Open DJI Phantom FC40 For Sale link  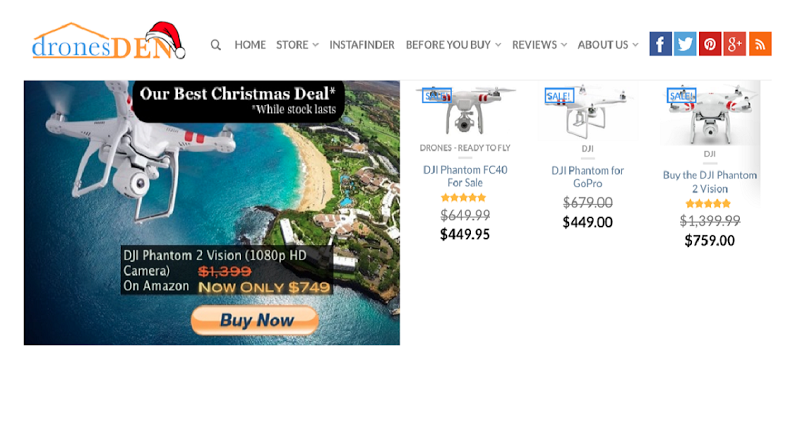point(465,176)
